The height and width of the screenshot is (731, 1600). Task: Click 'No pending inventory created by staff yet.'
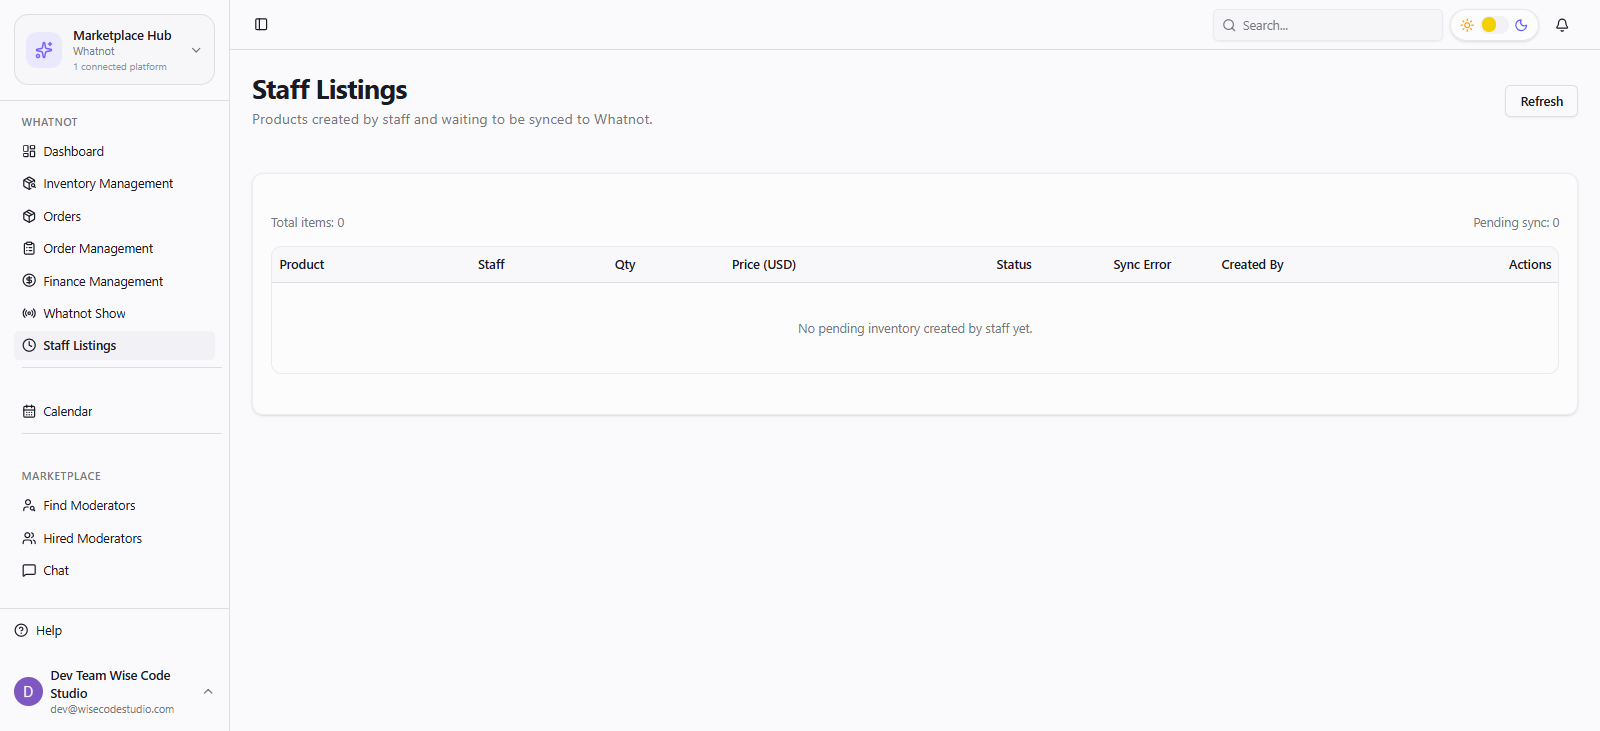915,328
